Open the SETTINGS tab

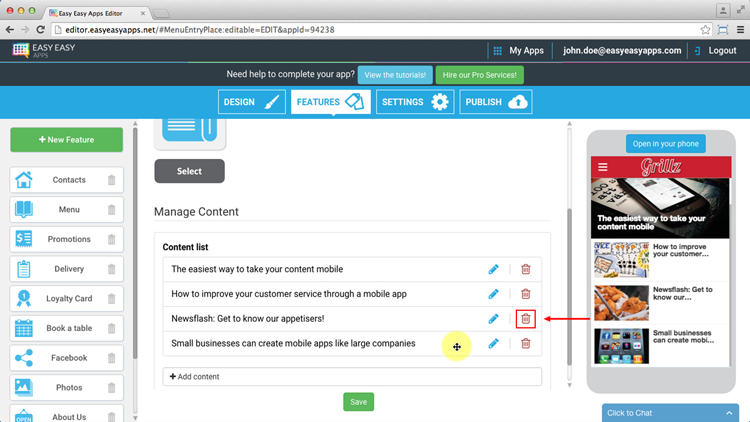414,102
